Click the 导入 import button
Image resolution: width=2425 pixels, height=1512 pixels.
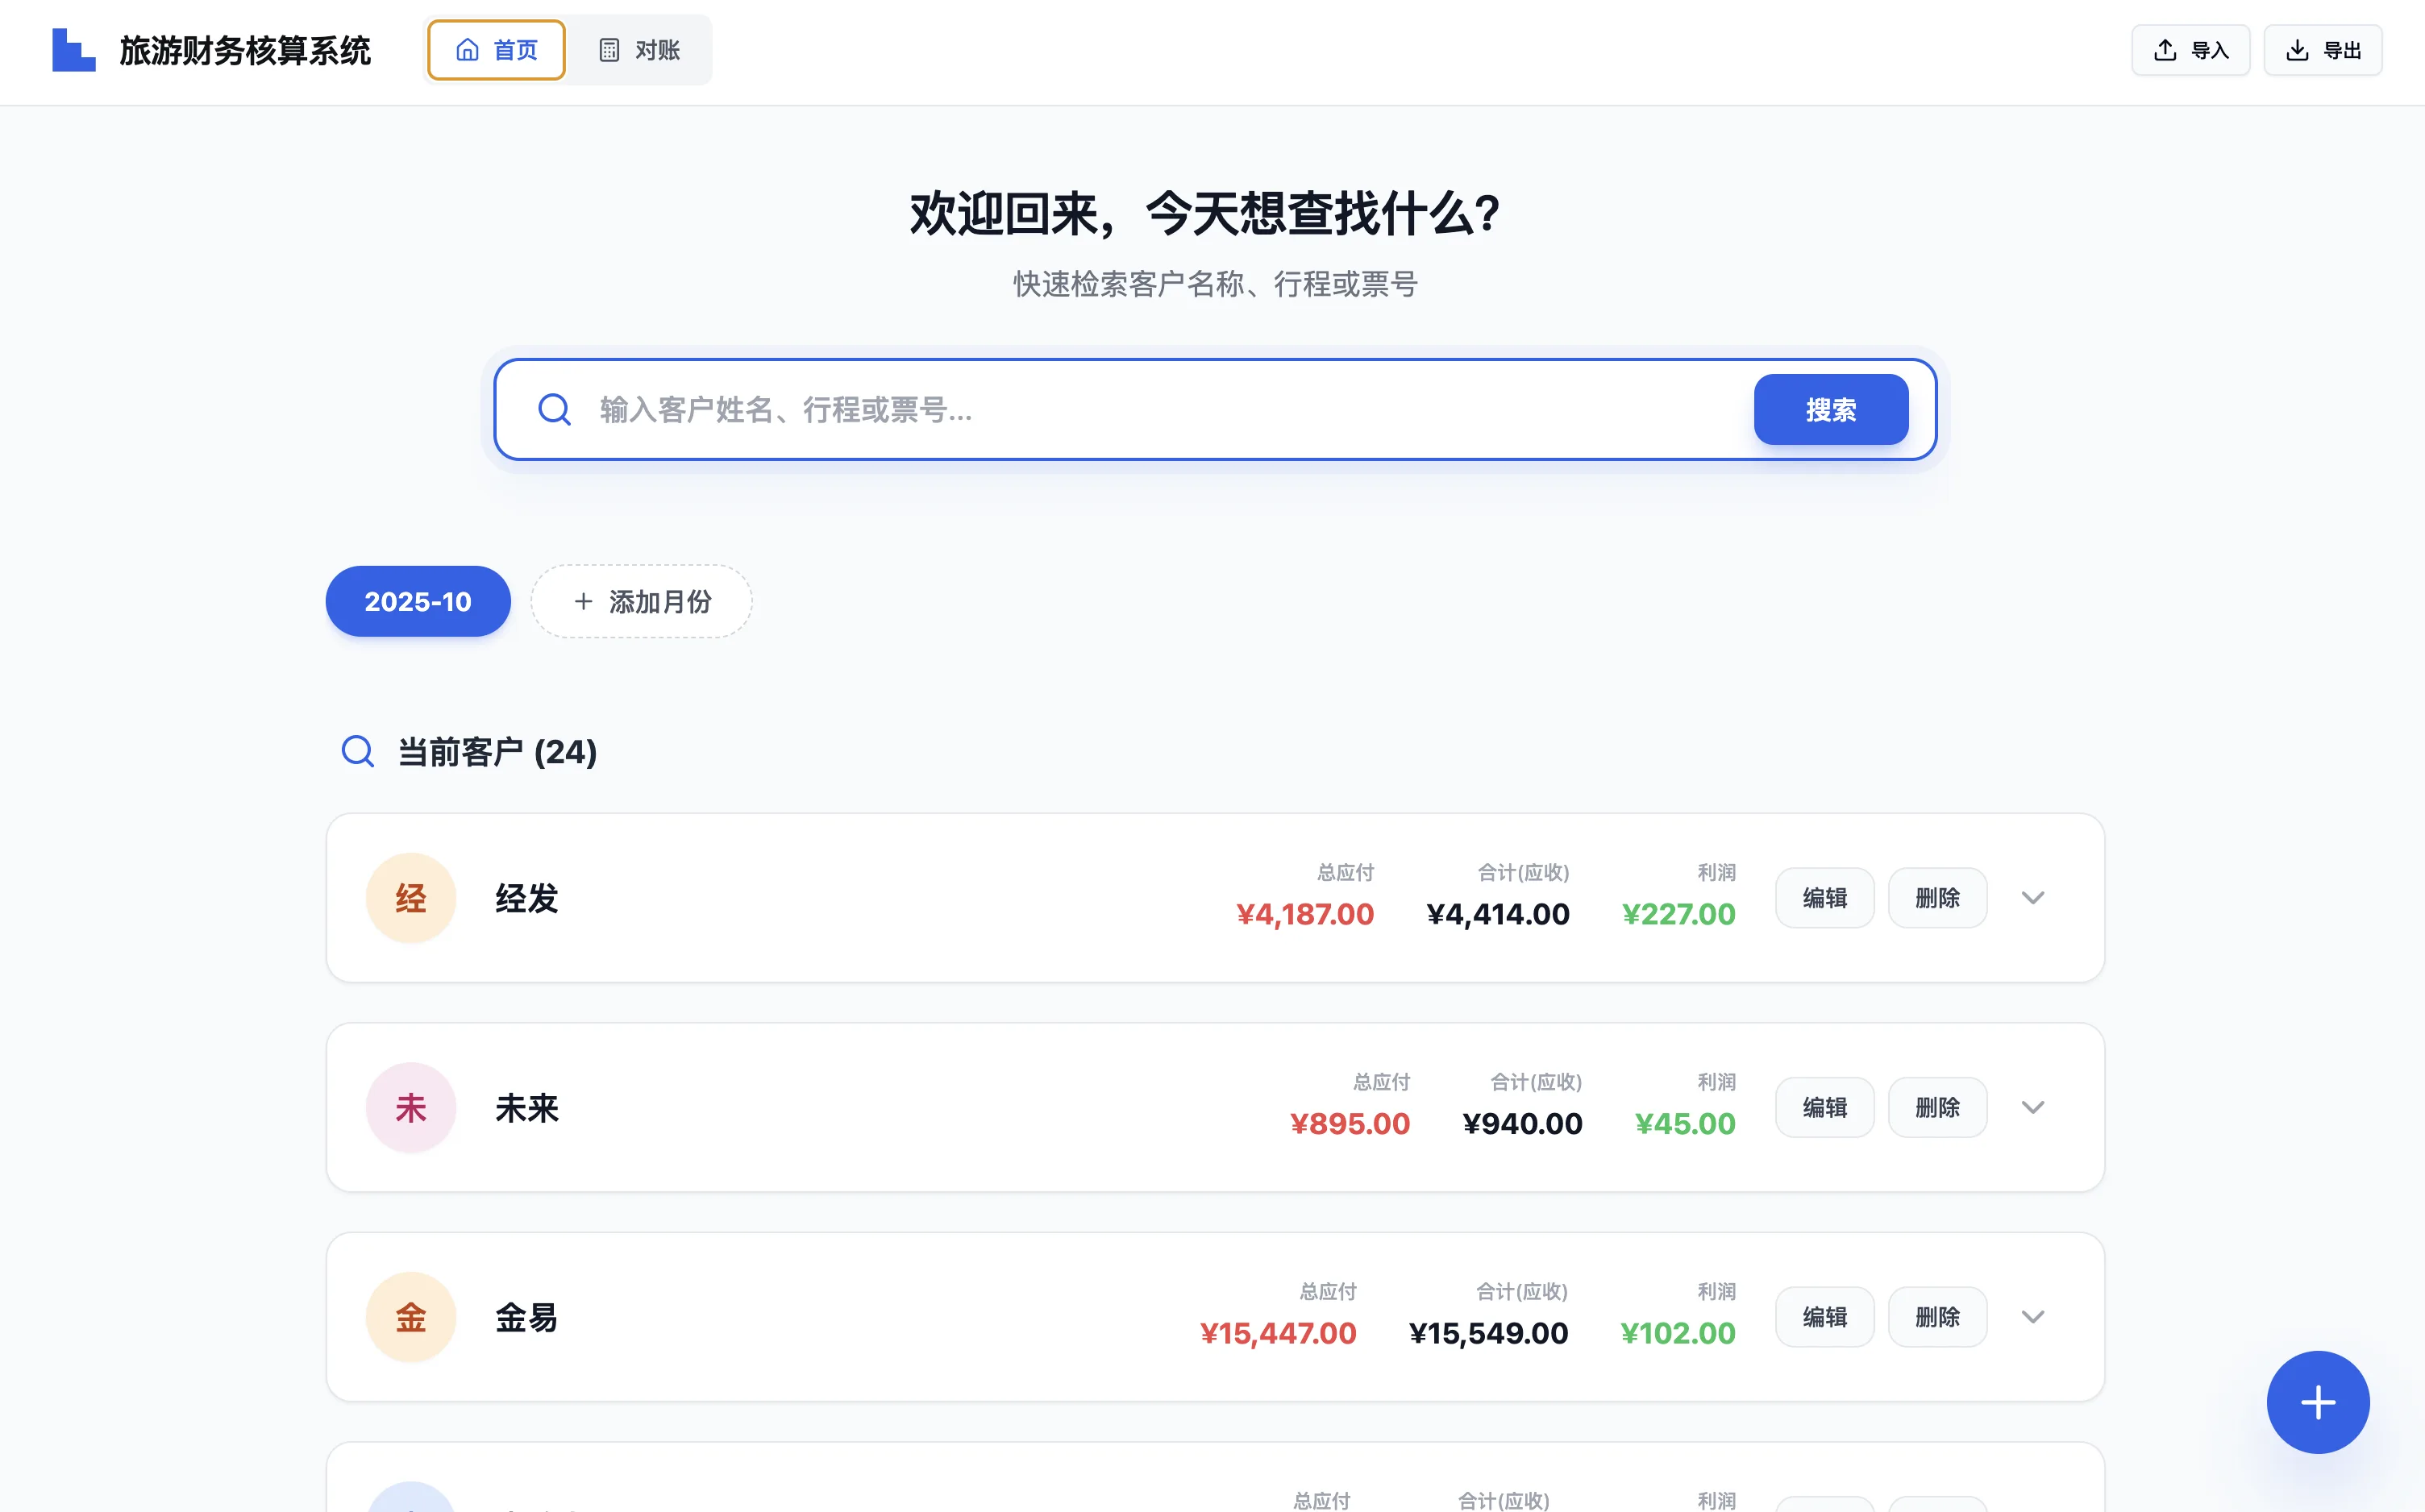pyautogui.click(x=2190, y=50)
